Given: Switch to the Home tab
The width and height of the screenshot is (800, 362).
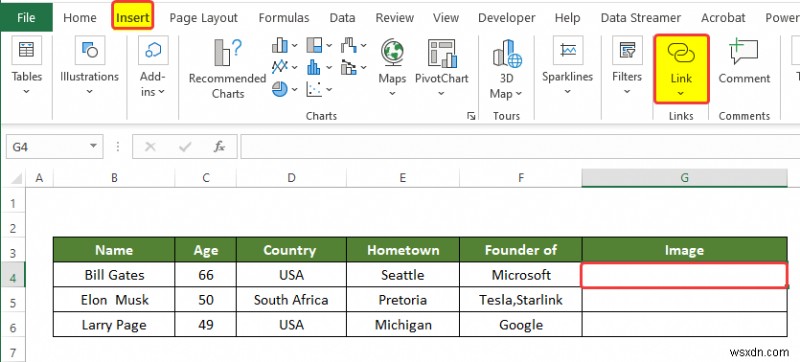Looking at the screenshot, I should click(80, 18).
